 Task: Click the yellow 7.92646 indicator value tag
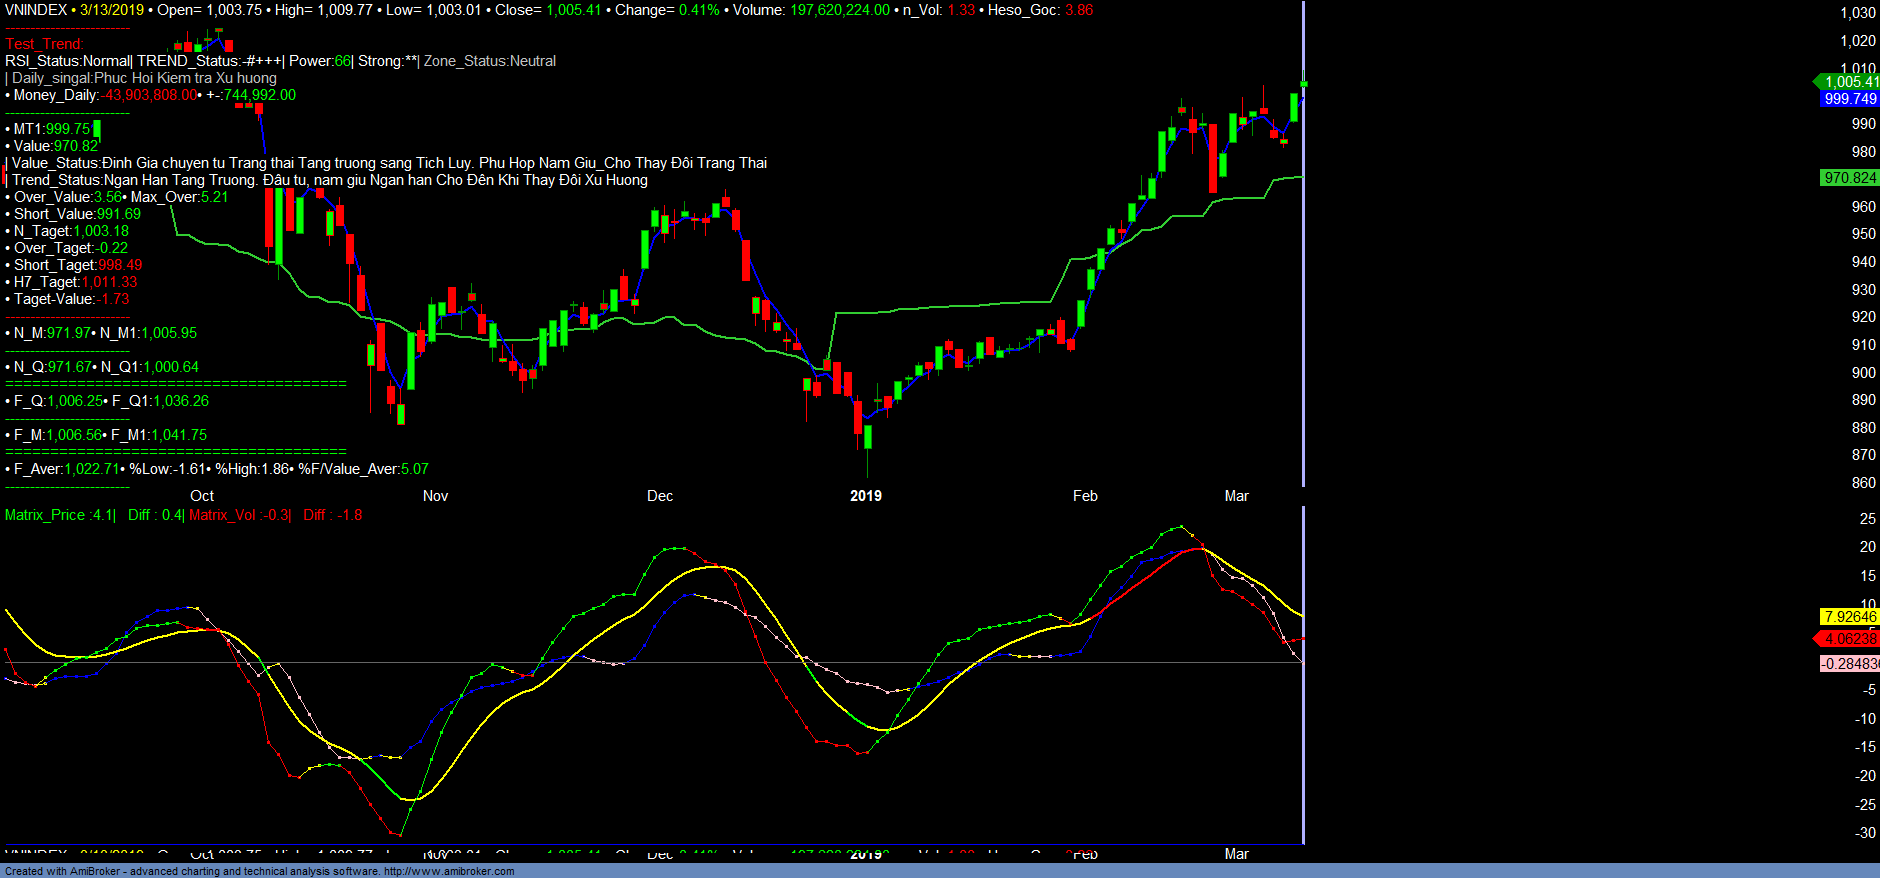tap(1850, 617)
